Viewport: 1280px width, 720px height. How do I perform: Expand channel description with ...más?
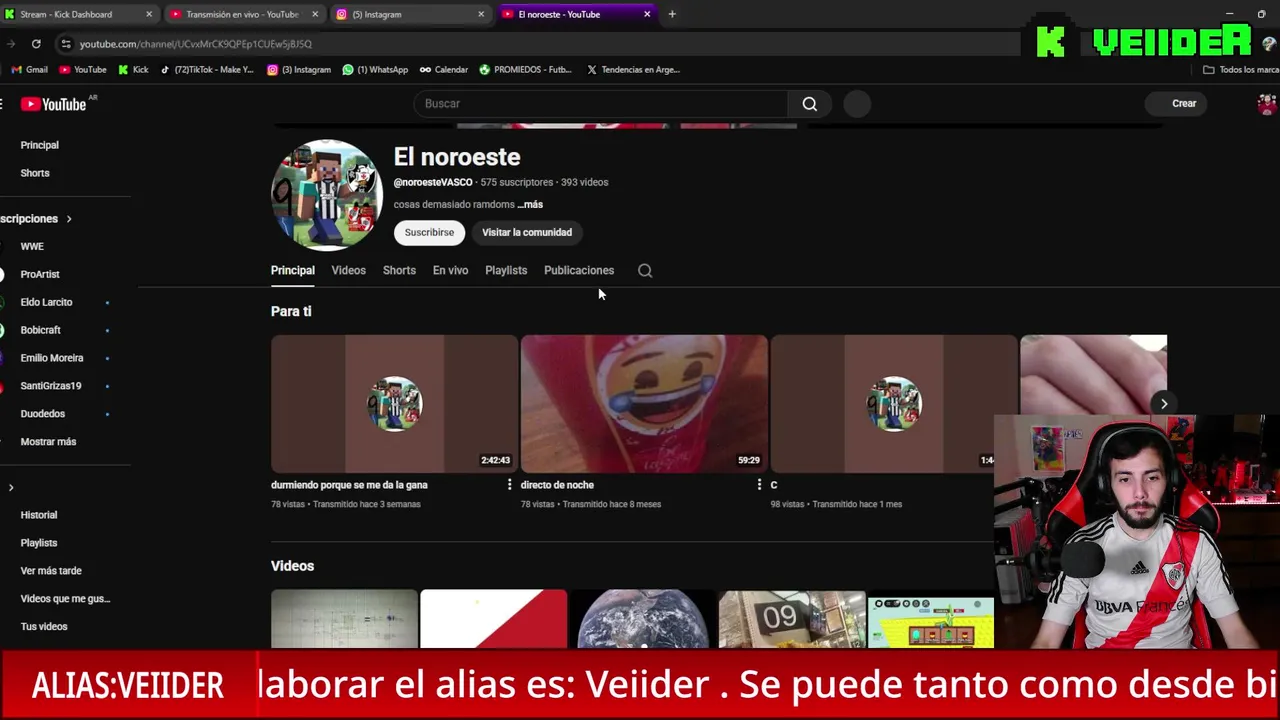point(530,204)
